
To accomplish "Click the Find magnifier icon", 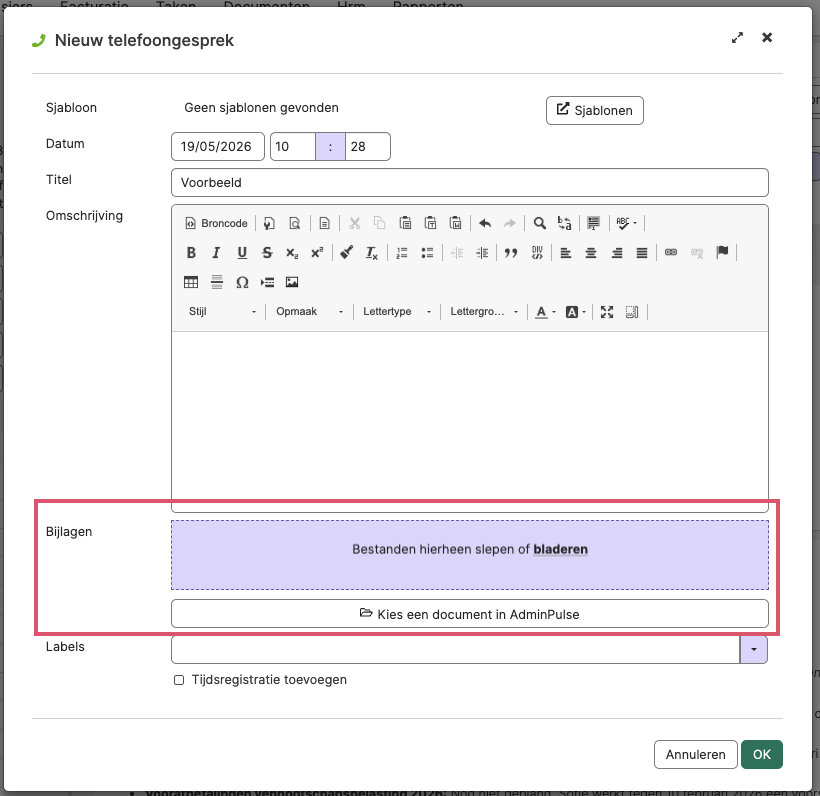I will click(539, 223).
